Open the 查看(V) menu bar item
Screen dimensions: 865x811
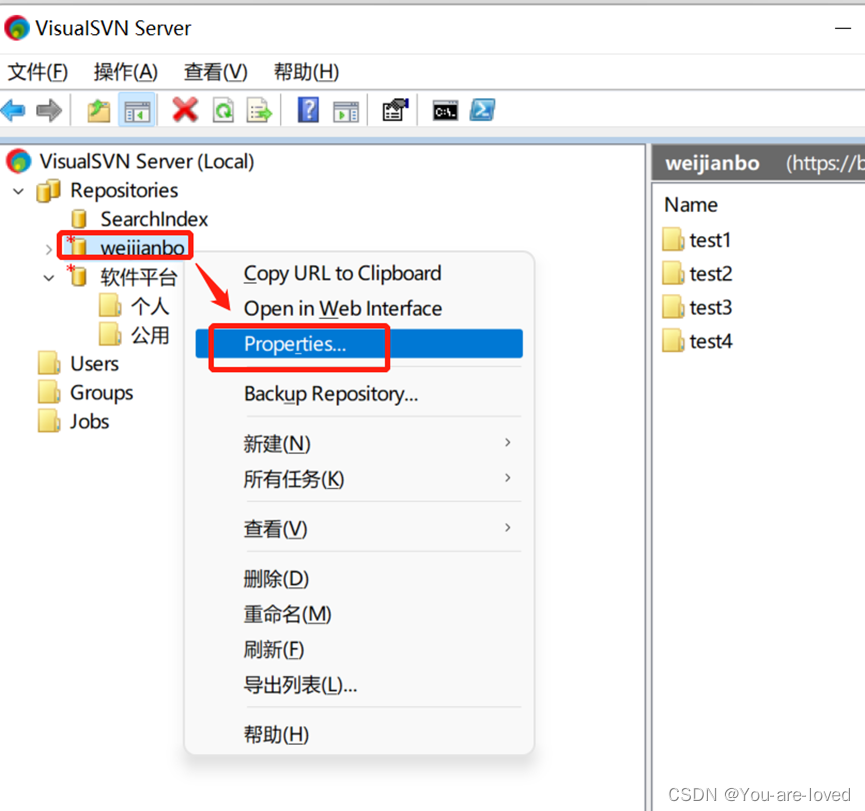216,72
